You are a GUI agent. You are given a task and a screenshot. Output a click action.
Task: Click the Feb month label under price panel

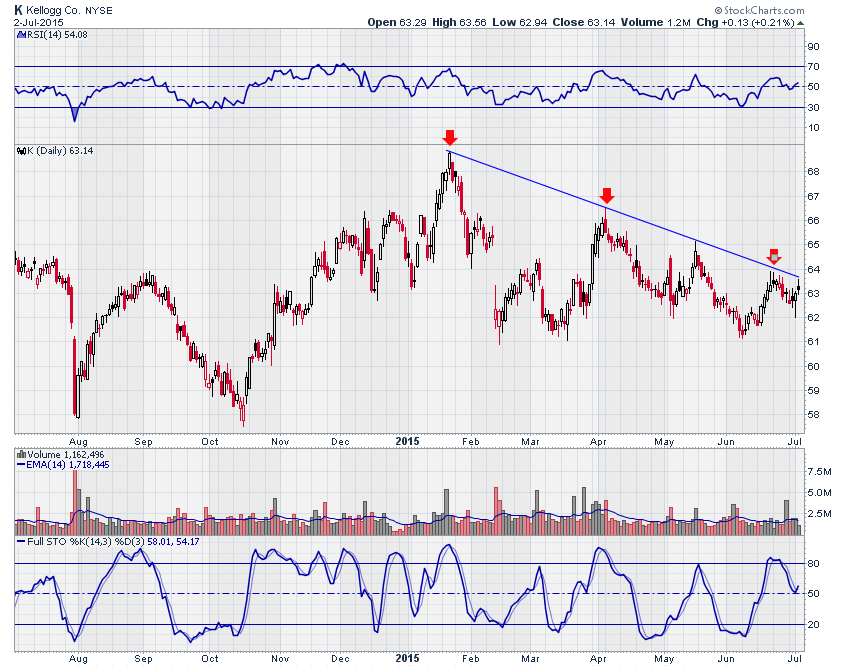pyautogui.click(x=471, y=442)
